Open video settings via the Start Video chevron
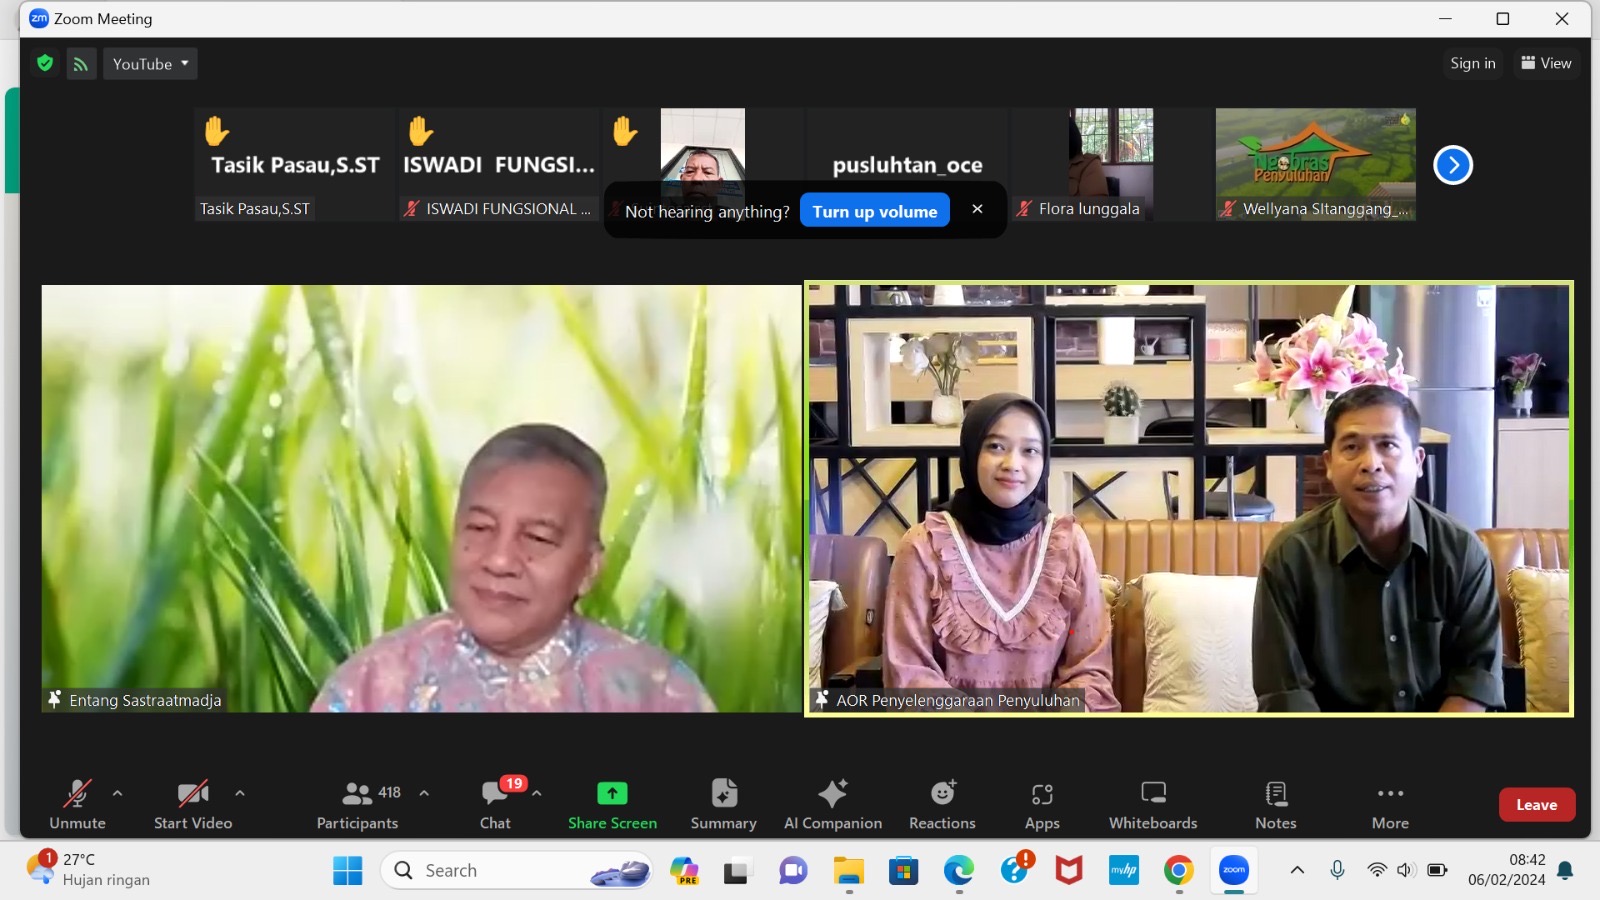Image resolution: width=1600 pixels, height=900 pixels. pos(240,792)
